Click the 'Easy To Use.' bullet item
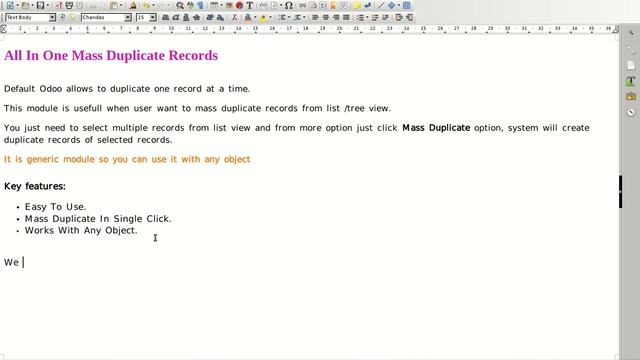The width and height of the screenshot is (640, 360). (x=56, y=207)
